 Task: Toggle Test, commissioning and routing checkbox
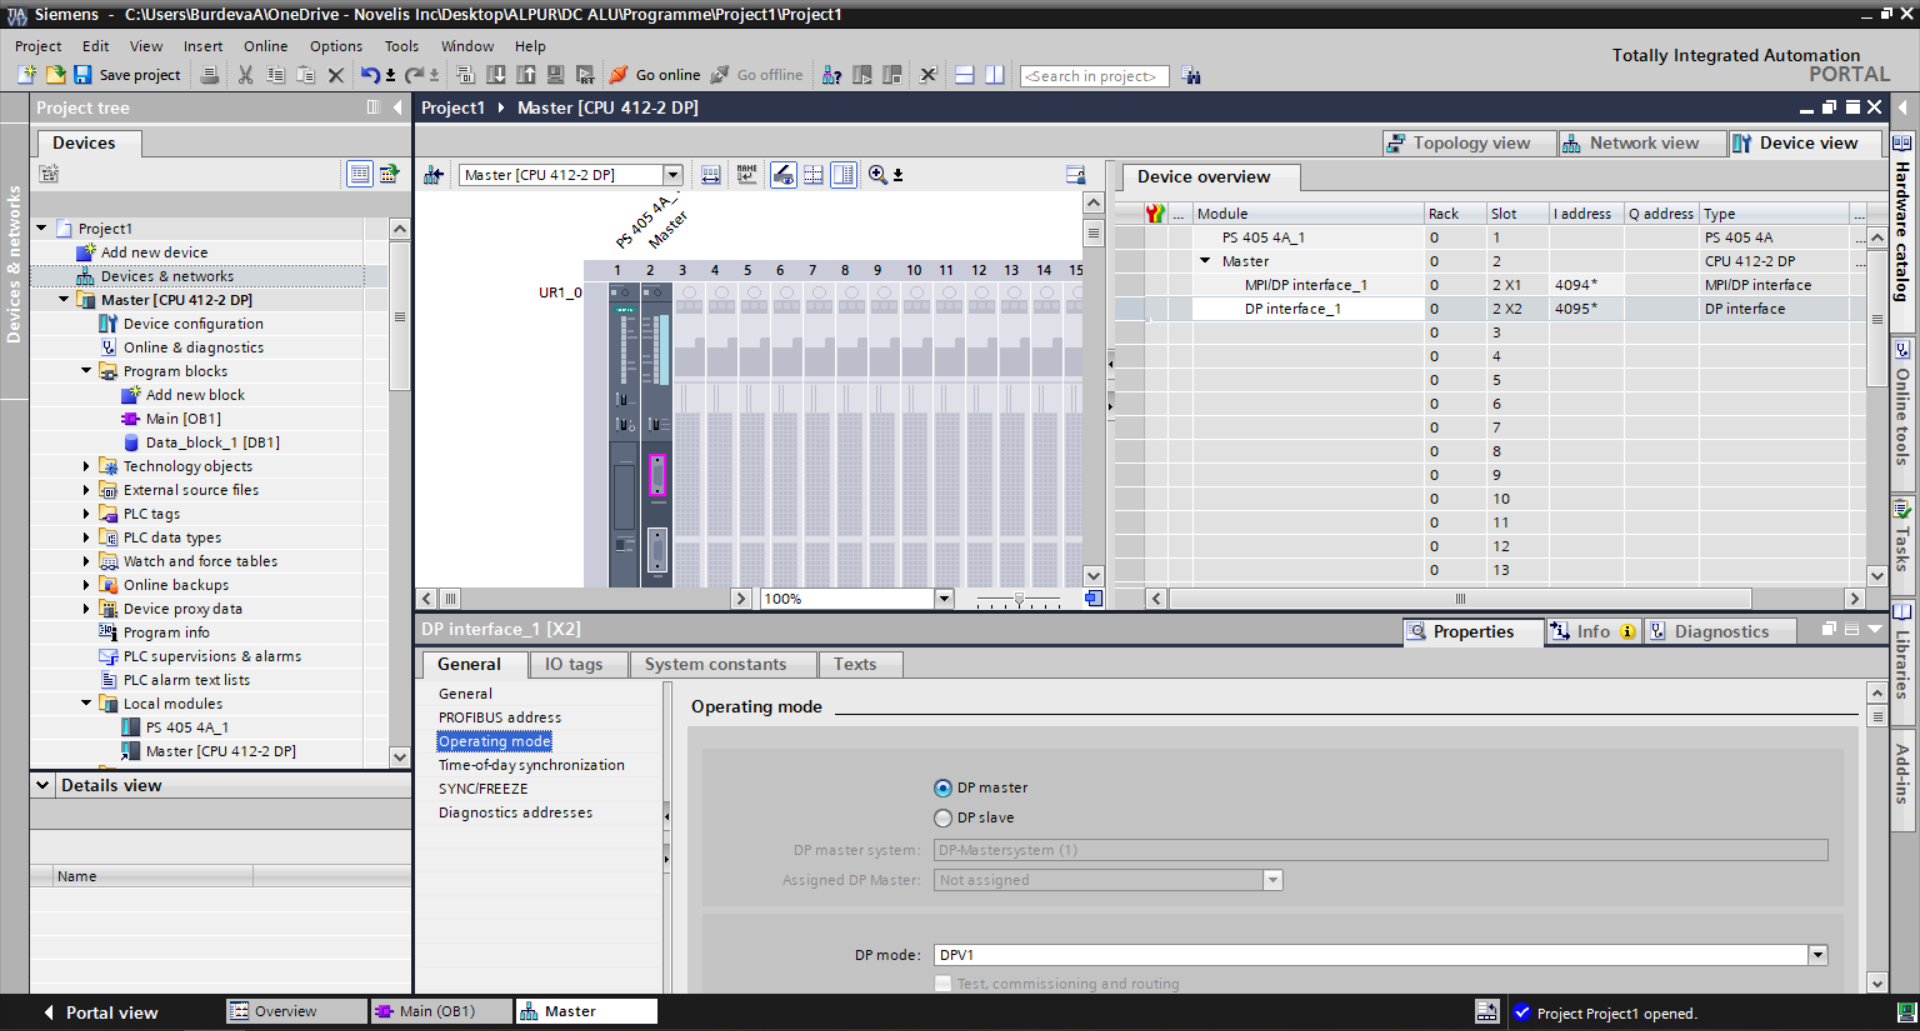coord(942,984)
